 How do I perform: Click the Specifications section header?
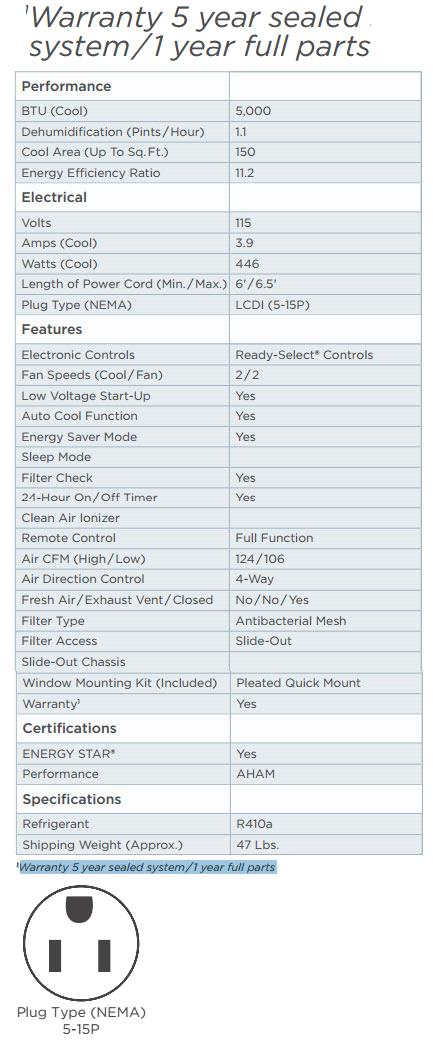pos(72,799)
